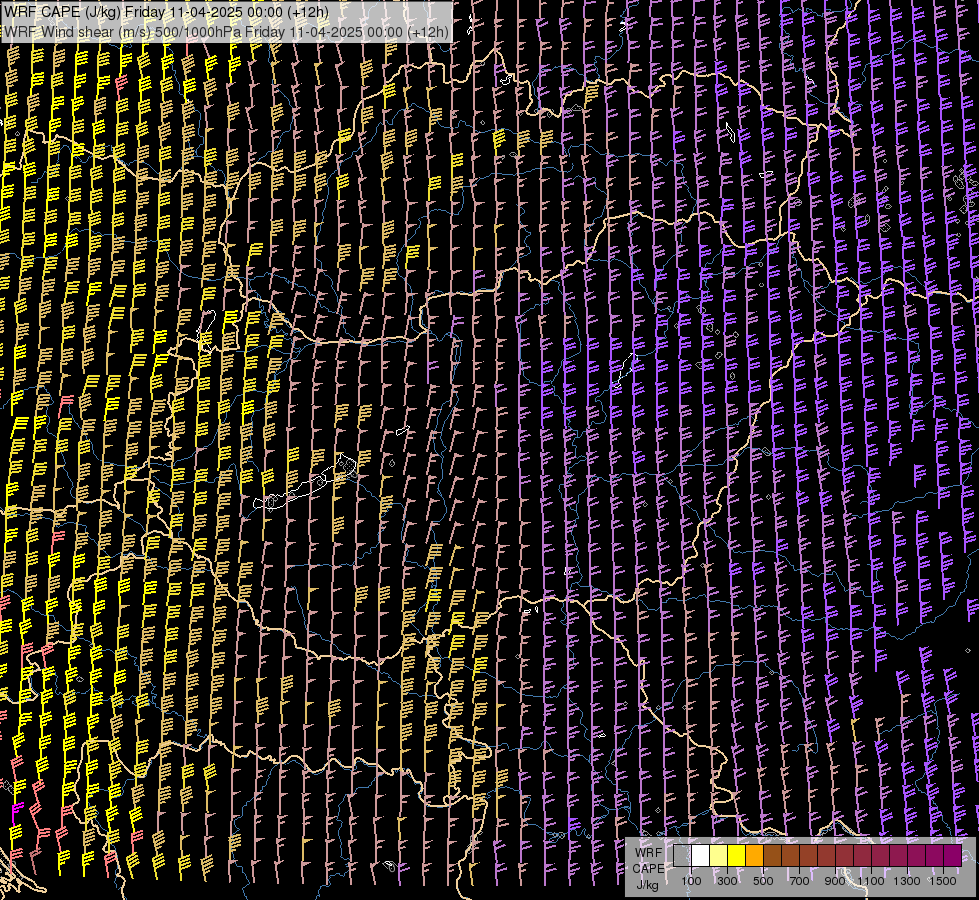Click the legend label WRF
This screenshot has height=900, width=979.
point(649,853)
